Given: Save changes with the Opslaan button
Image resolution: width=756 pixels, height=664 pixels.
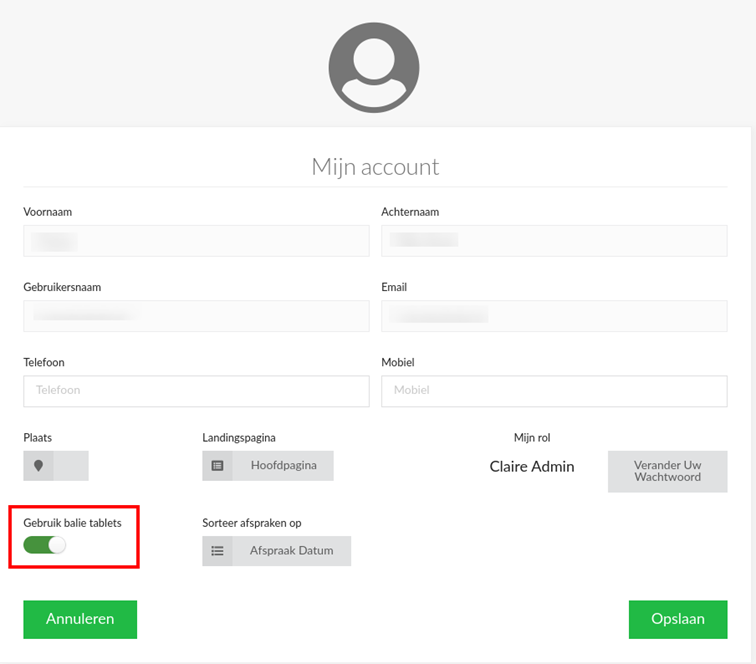Looking at the screenshot, I should coord(677,619).
